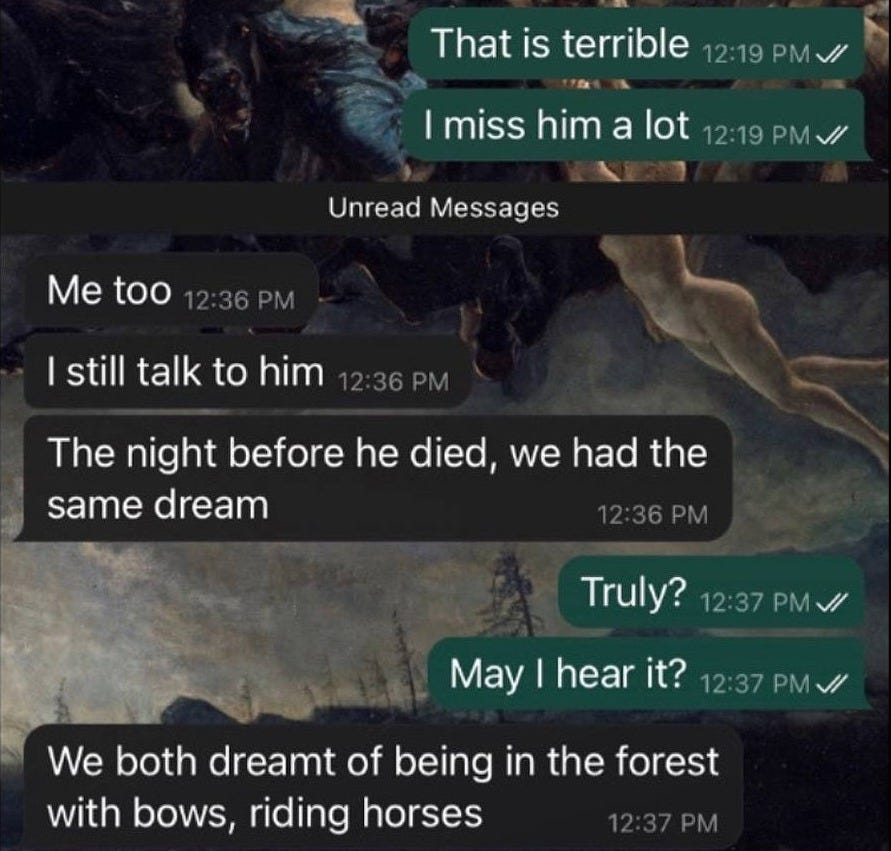
Task: Tap the 'I miss him a lot' message
Action: click(x=636, y=125)
